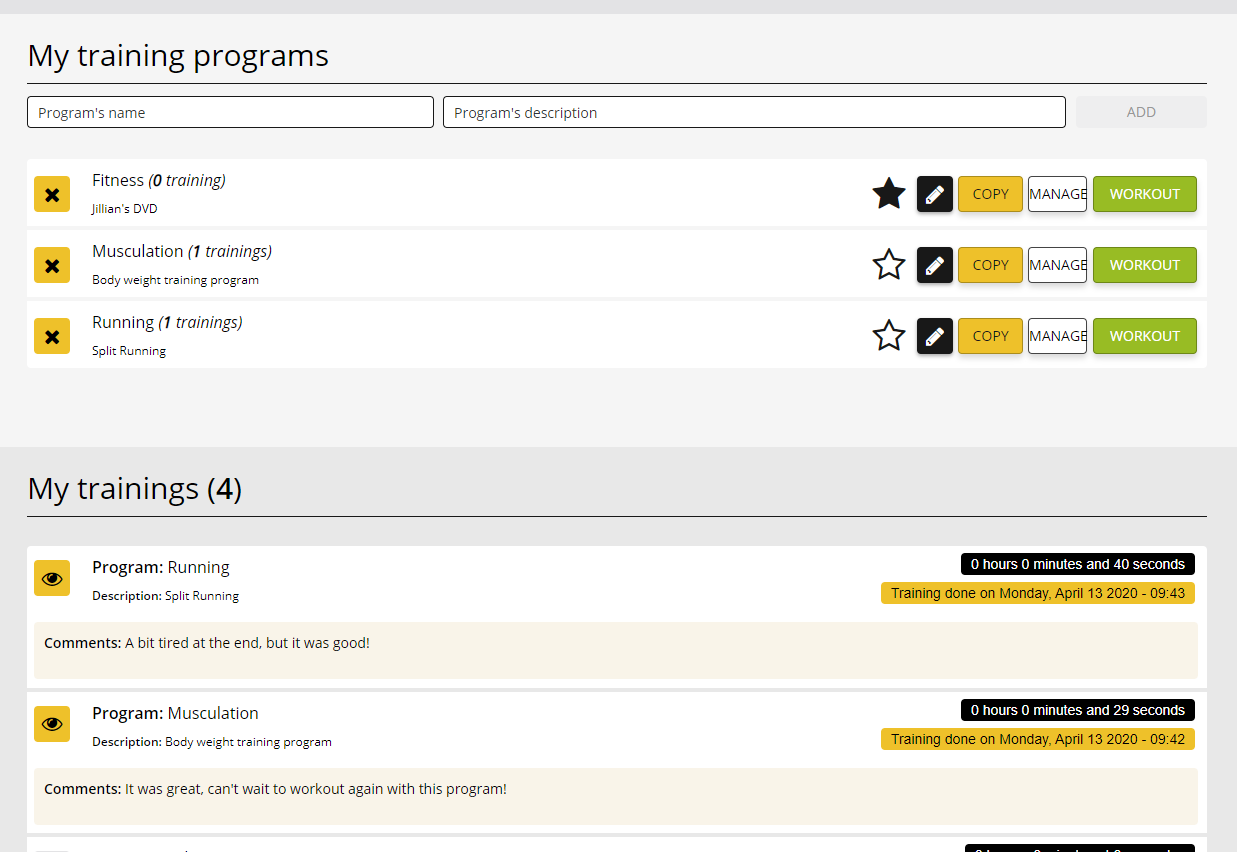Select 'Description: Split Running' in the Running training

coord(165,596)
